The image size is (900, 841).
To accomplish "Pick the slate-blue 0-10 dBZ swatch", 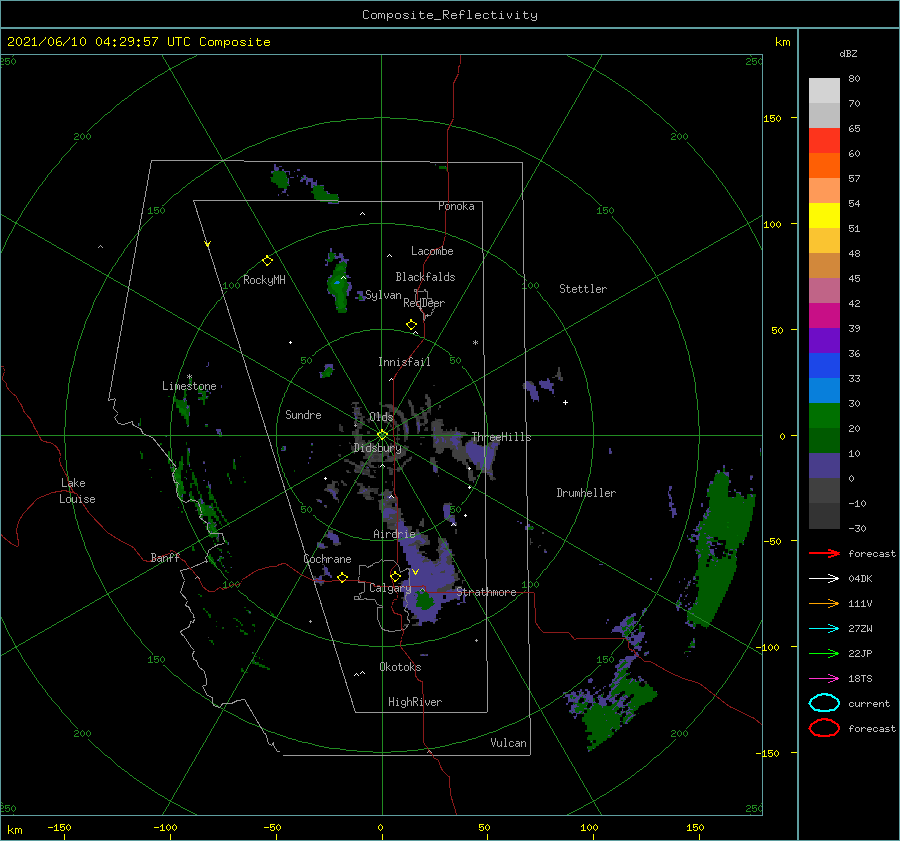I will coord(824,466).
